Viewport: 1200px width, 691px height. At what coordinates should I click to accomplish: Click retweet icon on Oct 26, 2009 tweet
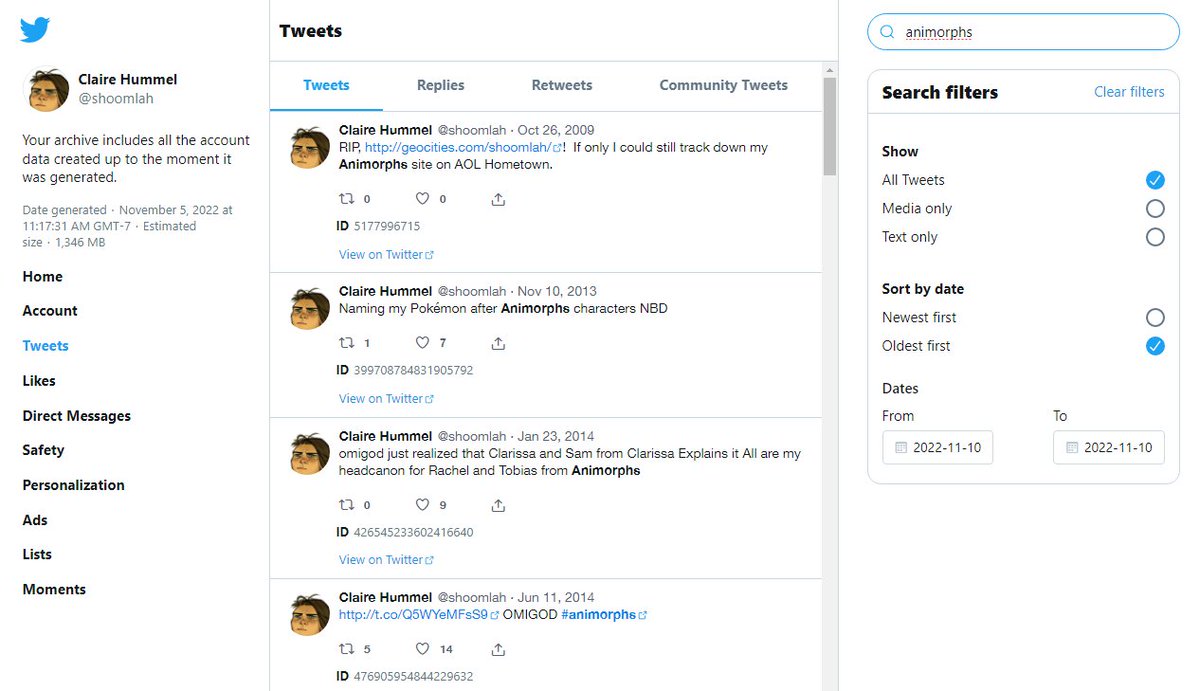coord(347,199)
